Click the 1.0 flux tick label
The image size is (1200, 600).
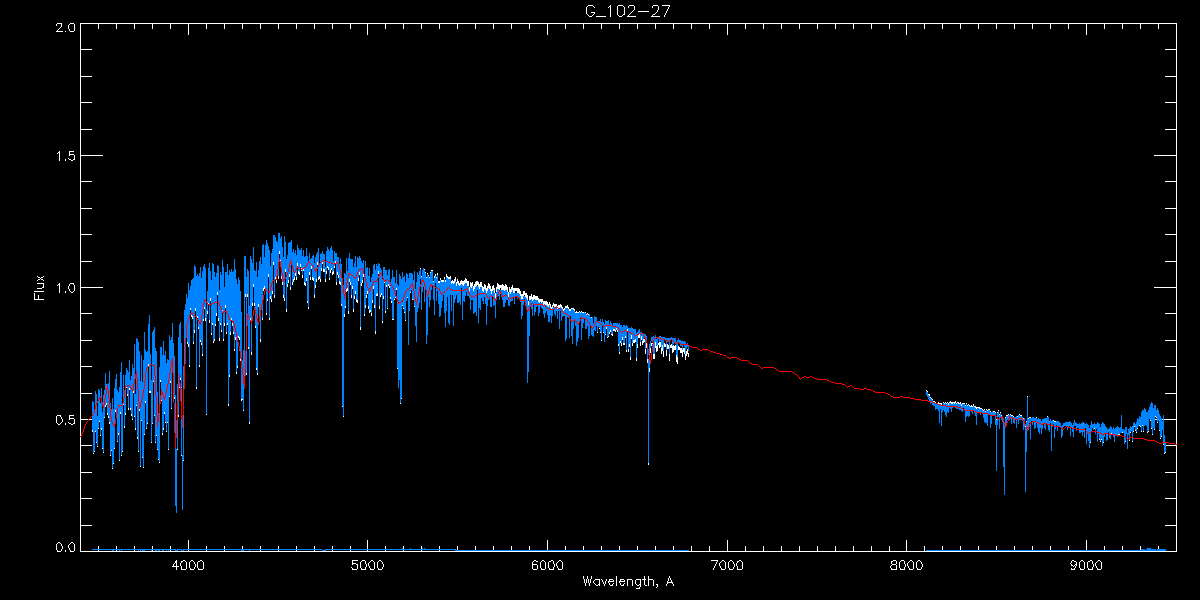coord(65,287)
